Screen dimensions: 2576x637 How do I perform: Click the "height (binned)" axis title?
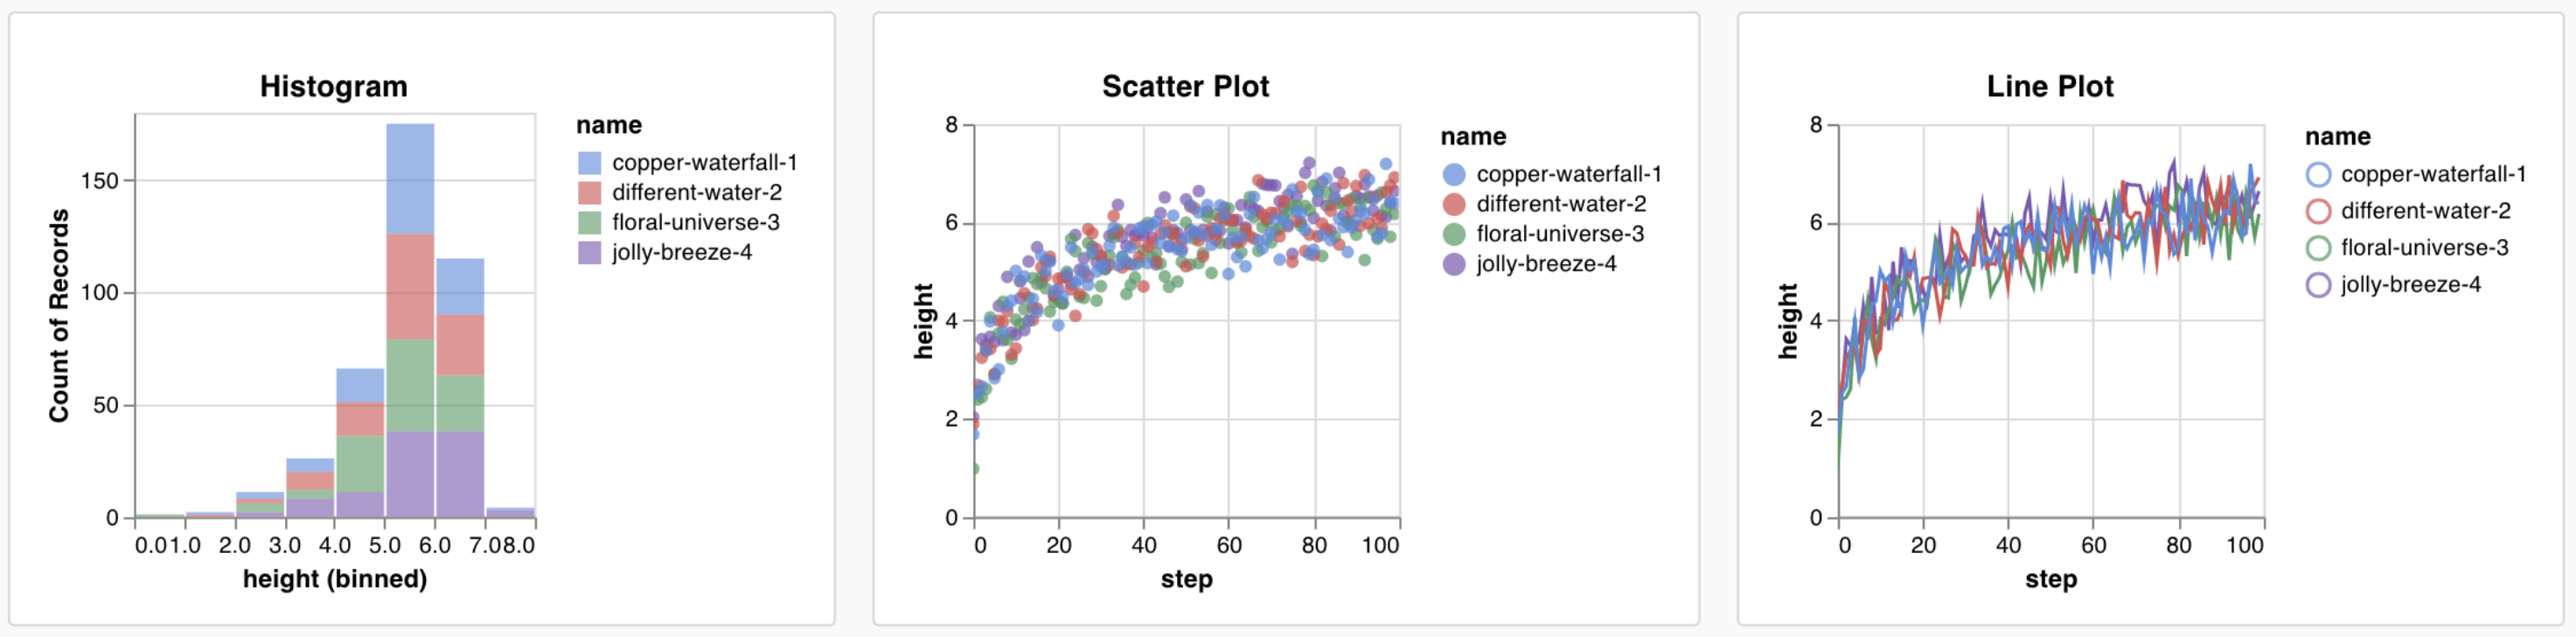335,580
